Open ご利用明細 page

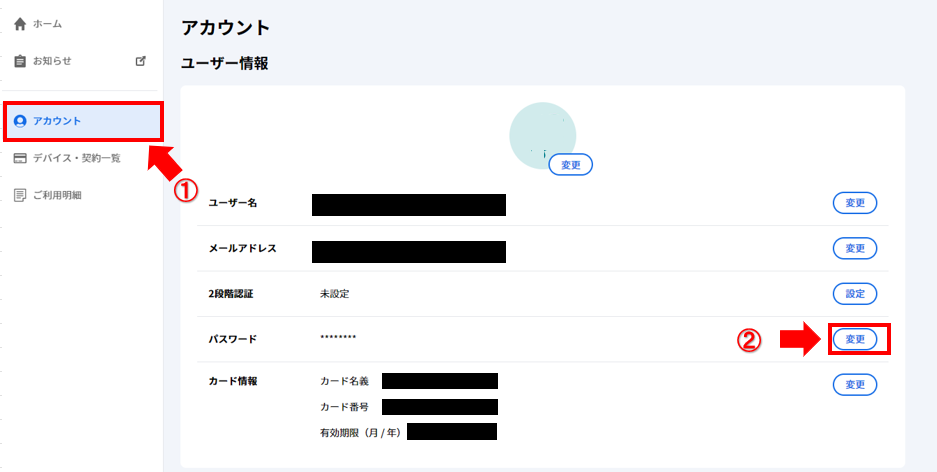[x=57, y=195]
